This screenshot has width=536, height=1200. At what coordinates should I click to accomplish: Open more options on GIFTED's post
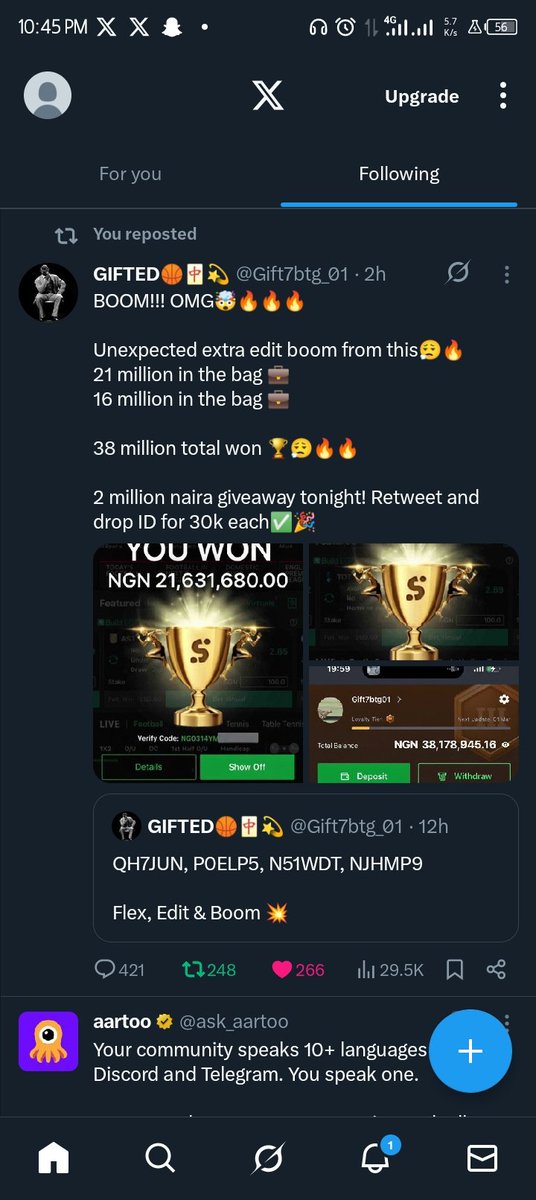click(x=507, y=273)
